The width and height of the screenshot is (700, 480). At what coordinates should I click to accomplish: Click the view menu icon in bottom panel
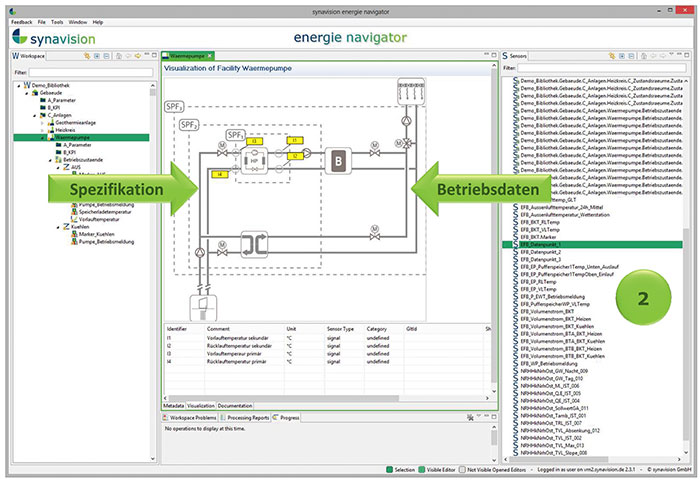[479, 417]
